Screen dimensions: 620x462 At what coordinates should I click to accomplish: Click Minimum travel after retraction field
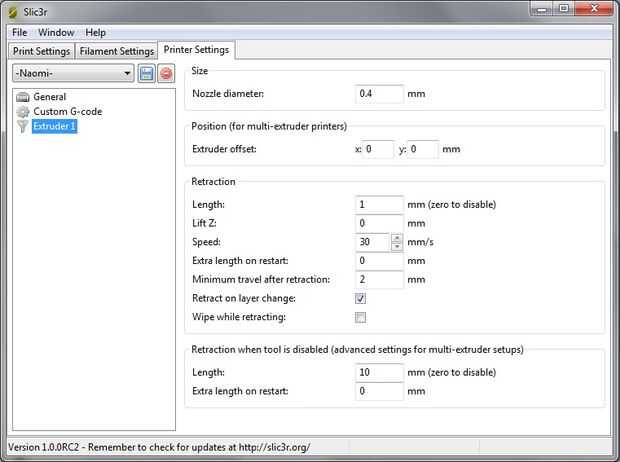pyautogui.click(x=379, y=280)
